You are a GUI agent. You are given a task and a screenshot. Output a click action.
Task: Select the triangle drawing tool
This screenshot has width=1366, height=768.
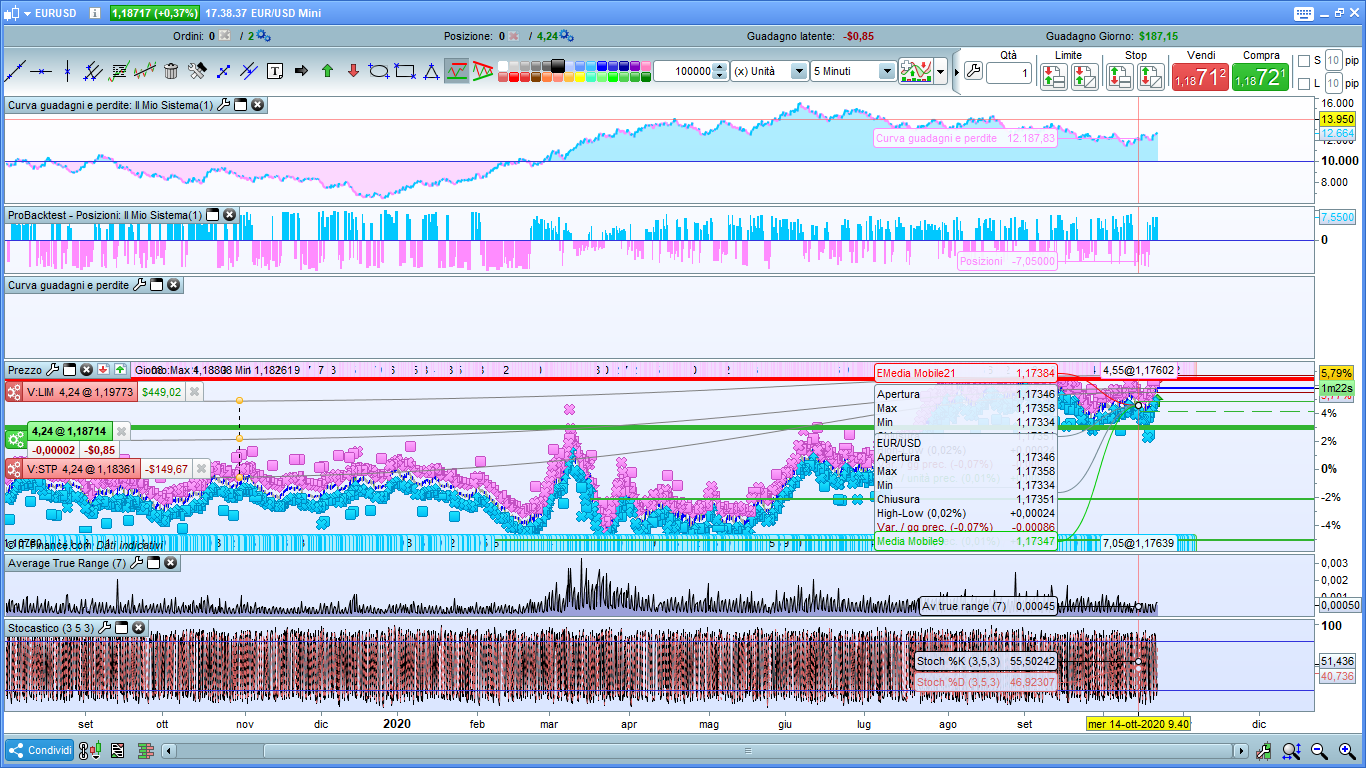[x=431, y=71]
